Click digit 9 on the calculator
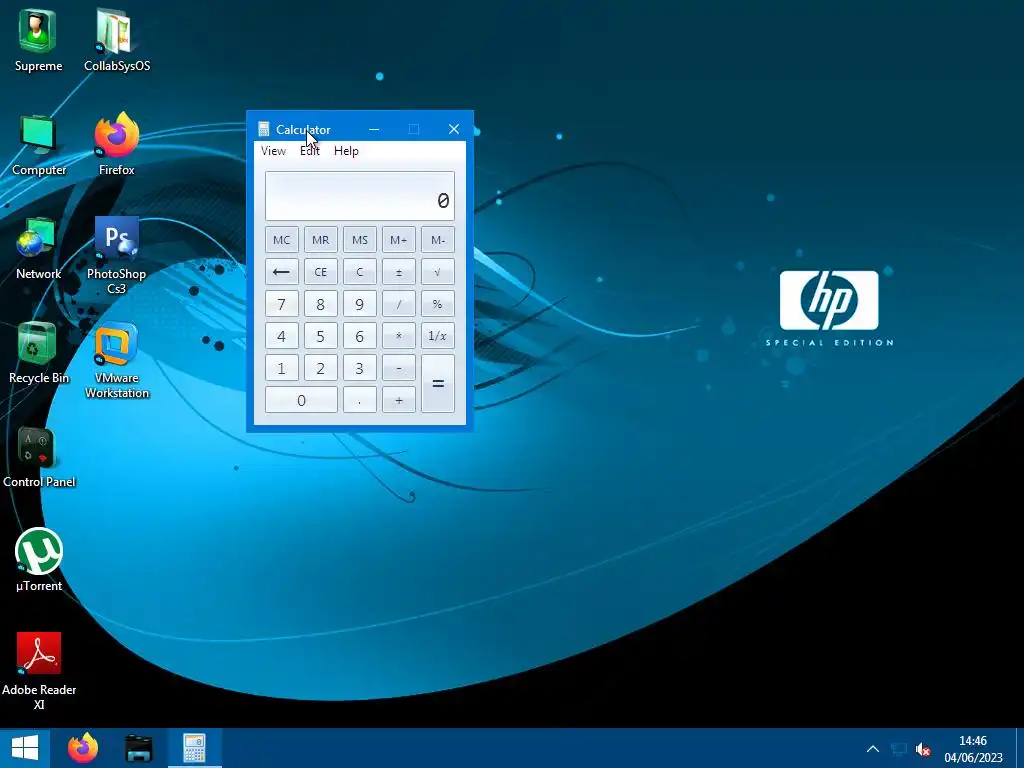Screen dimensions: 1024x768 pos(360,304)
